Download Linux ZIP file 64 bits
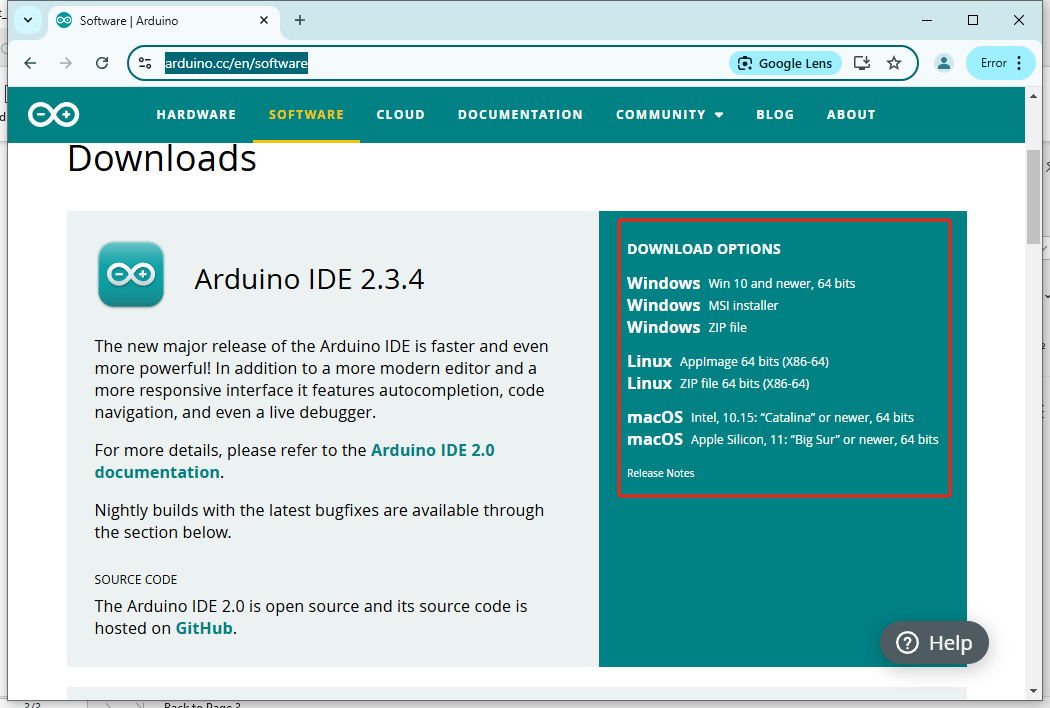Image resolution: width=1050 pixels, height=708 pixels. coord(718,384)
